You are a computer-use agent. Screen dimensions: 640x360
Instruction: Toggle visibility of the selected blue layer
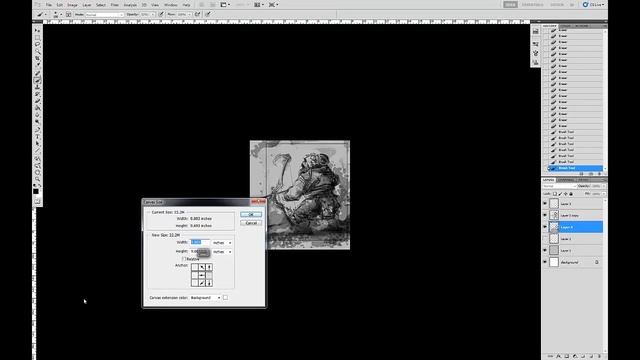tap(545, 227)
